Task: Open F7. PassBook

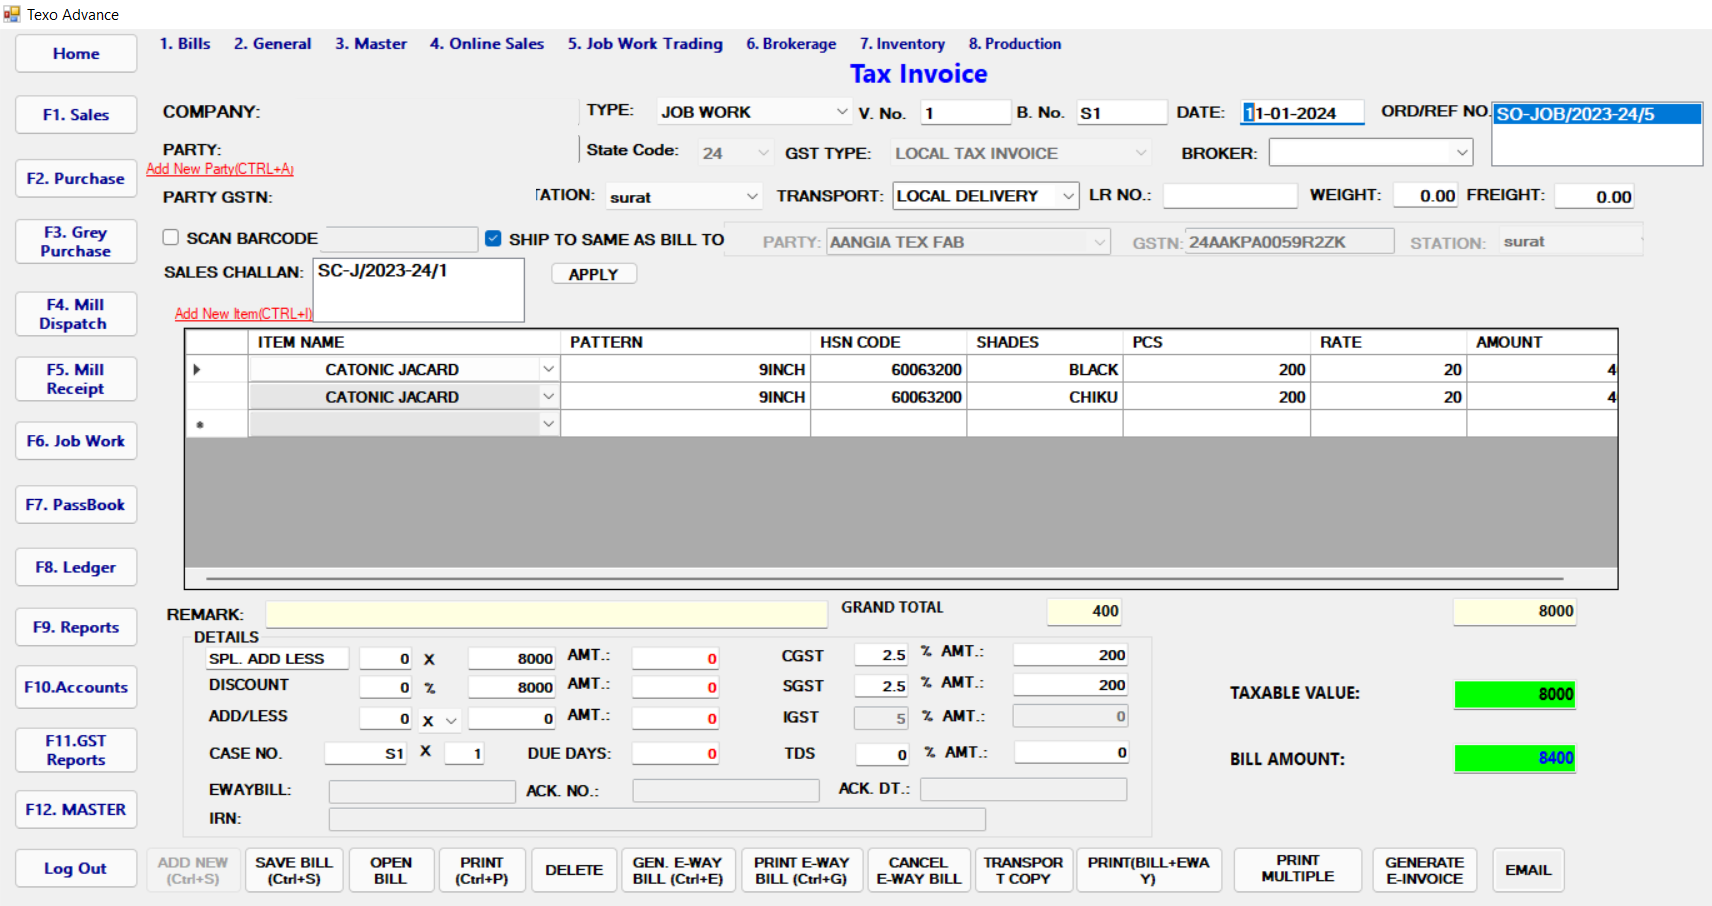Action: (x=76, y=505)
